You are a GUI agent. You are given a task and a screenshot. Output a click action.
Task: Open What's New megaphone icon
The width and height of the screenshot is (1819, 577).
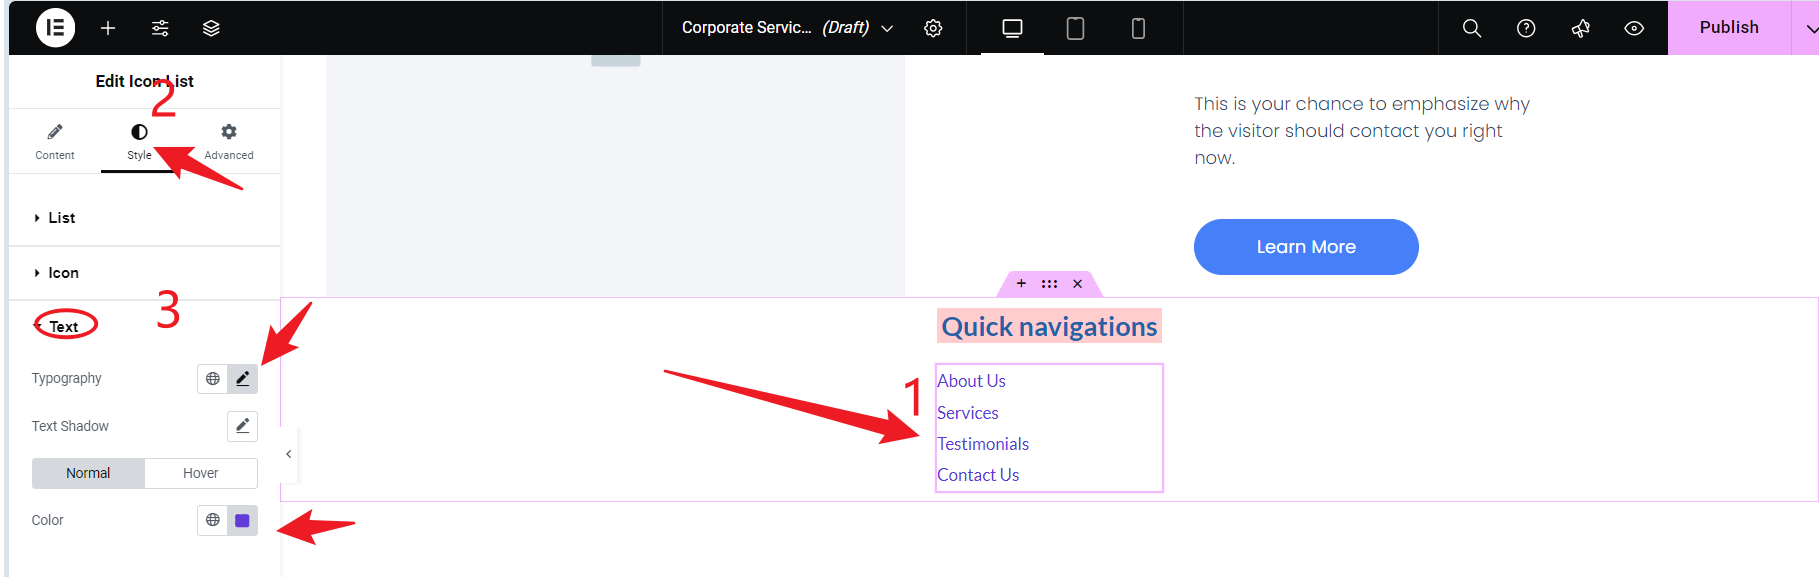1580,28
